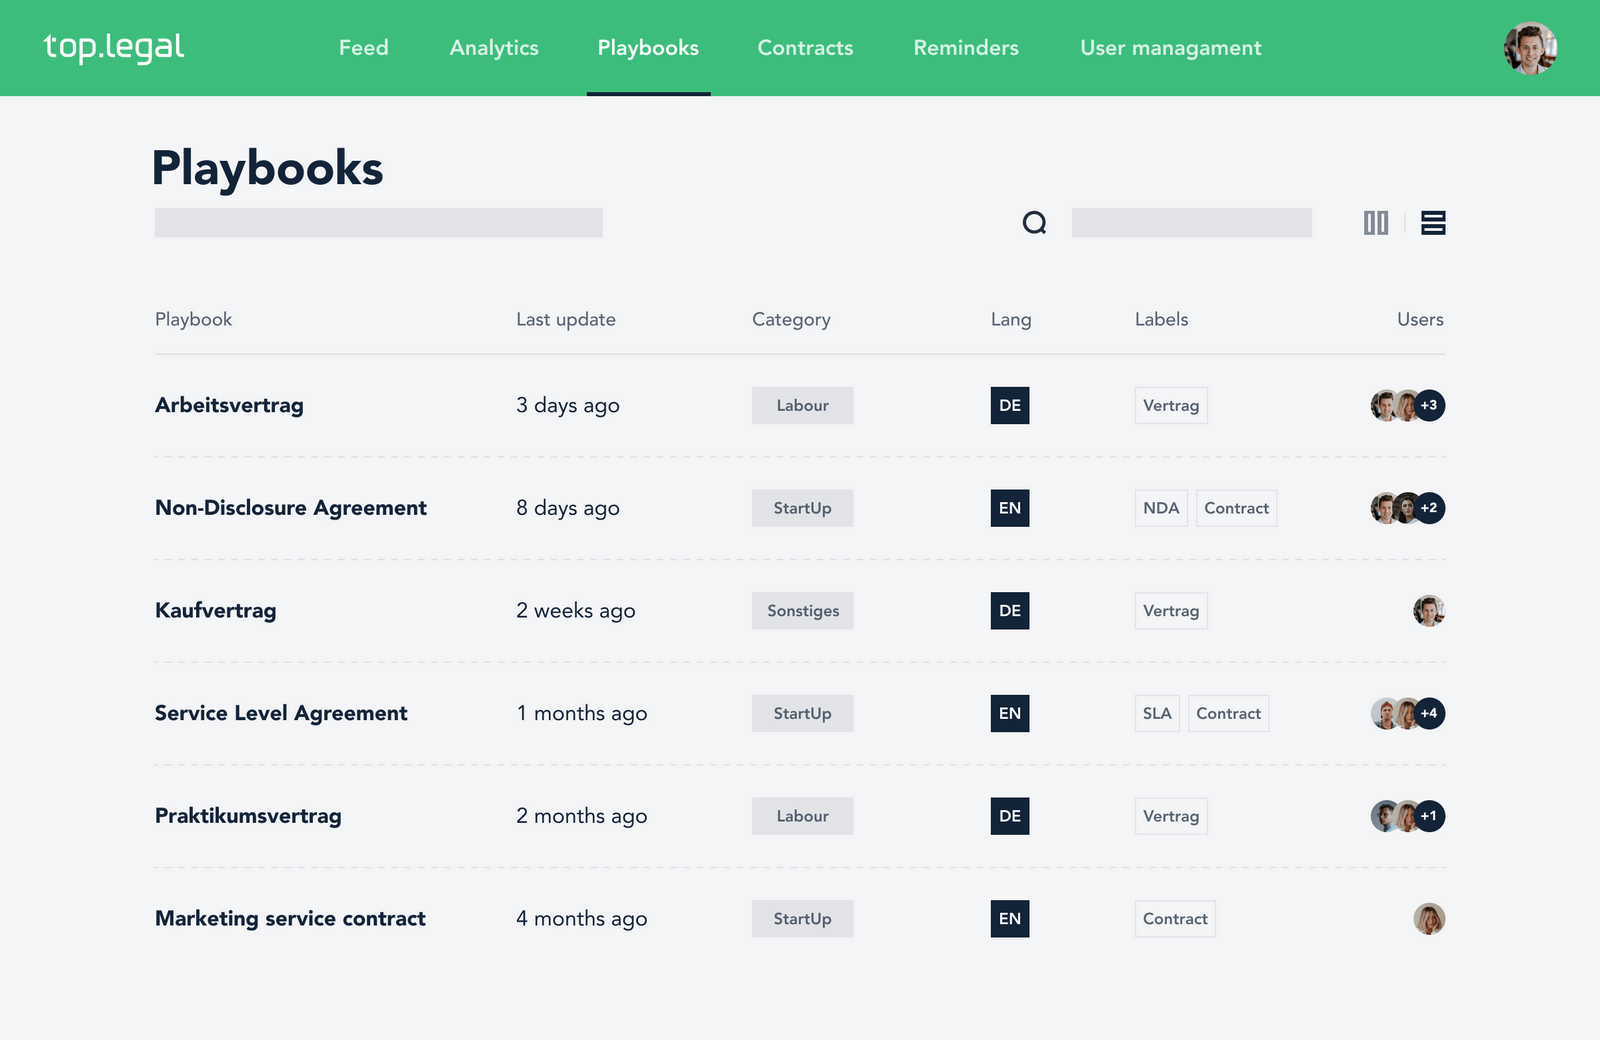Click the filter input next to the search icon
Viewport: 1600px width, 1040px height.
tap(1191, 223)
